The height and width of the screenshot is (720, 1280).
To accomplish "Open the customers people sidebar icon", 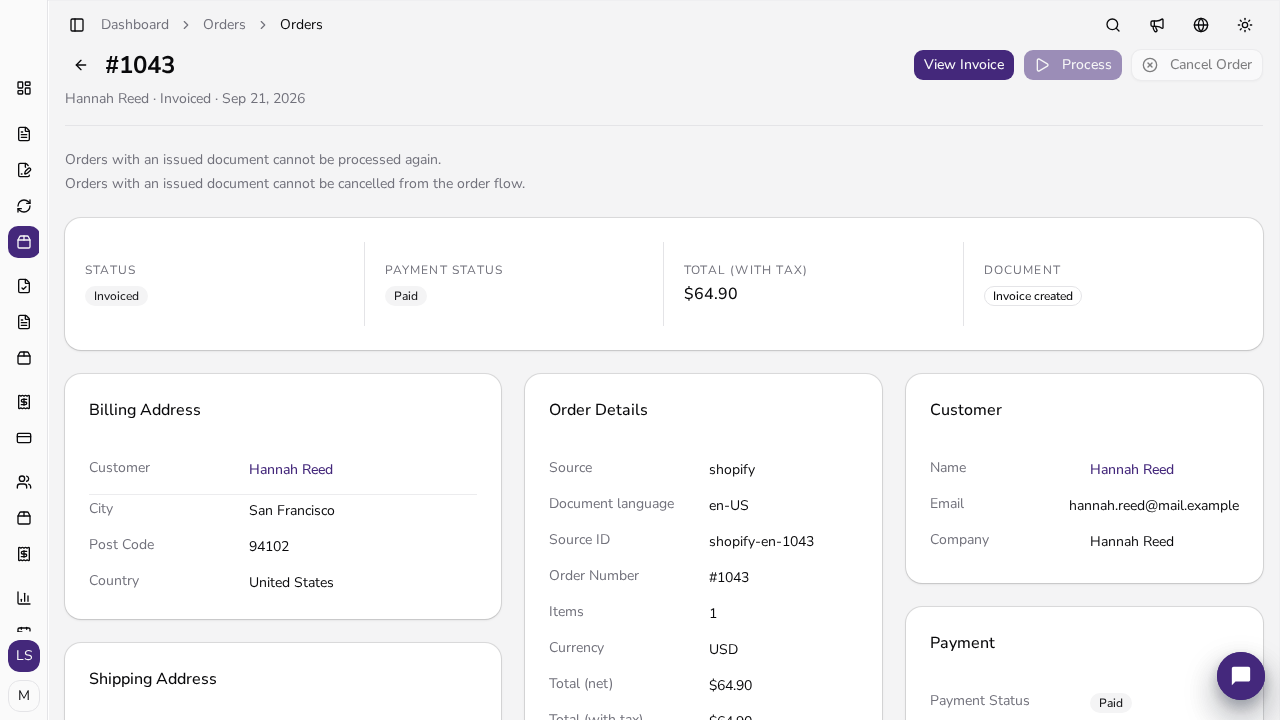I will 24,482.
